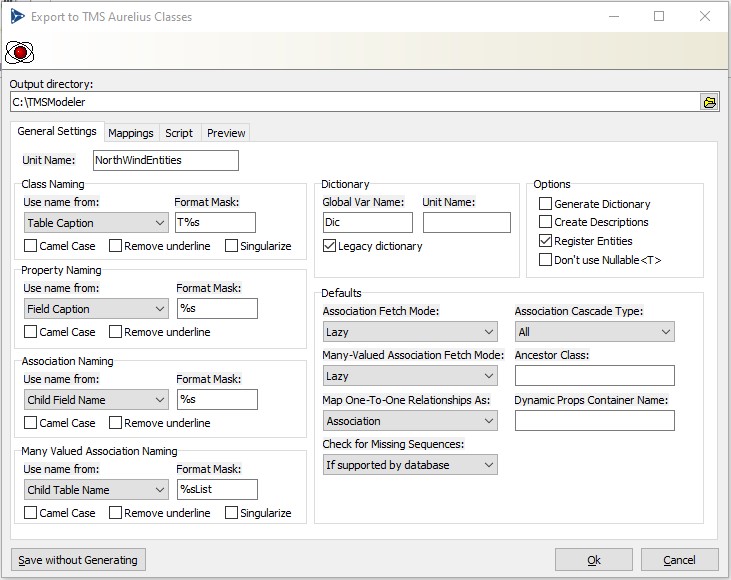Maximize the Export dialog window

[x=659, y=16]
